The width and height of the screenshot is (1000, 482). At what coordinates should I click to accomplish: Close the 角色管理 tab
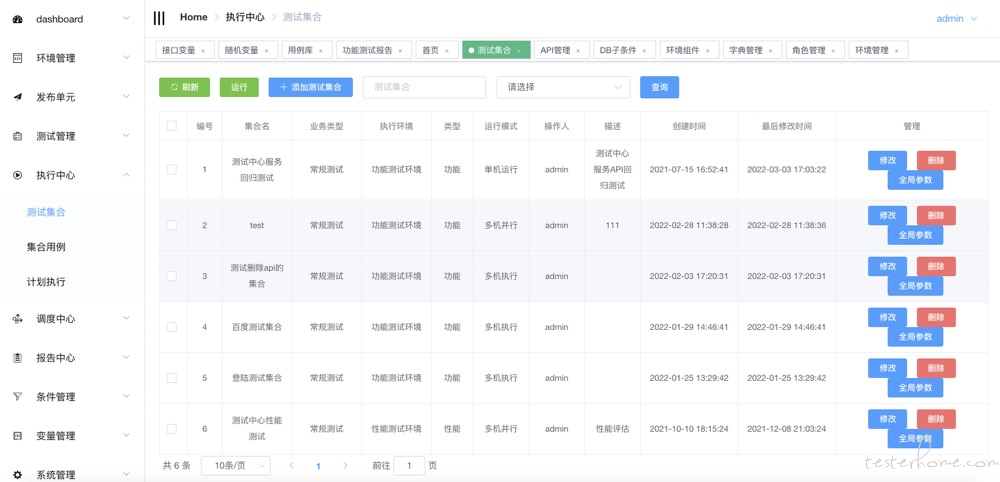pos(834,50)
